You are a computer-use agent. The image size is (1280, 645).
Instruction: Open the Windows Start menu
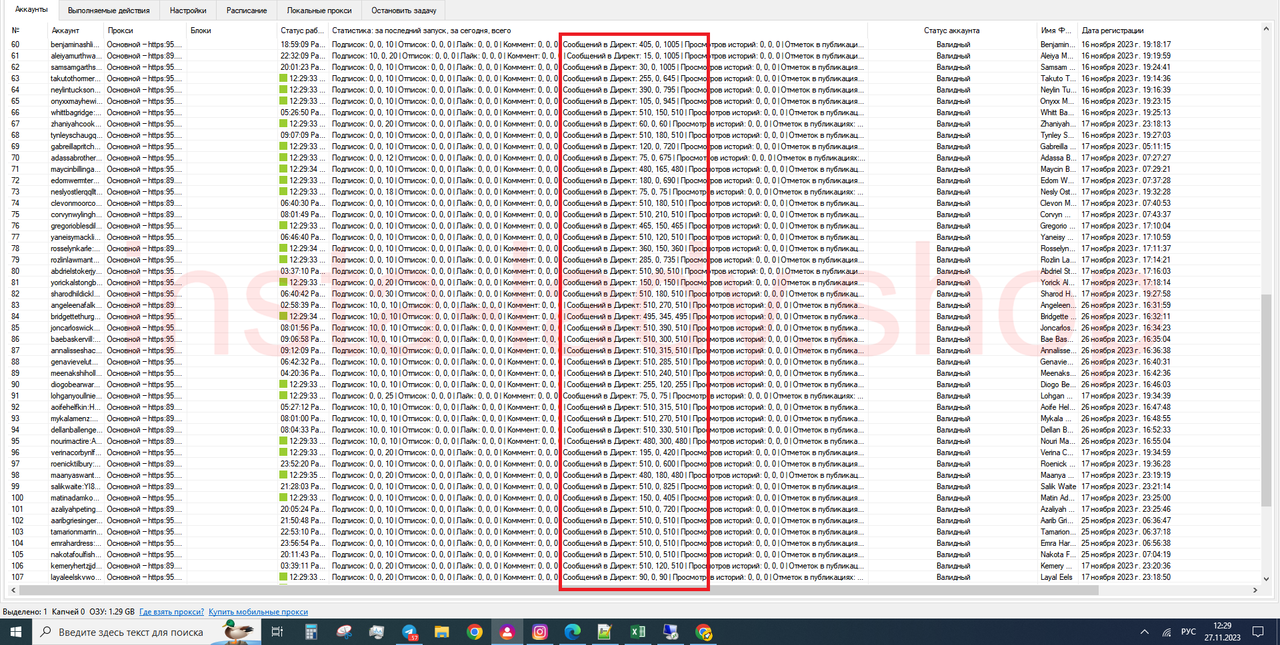tap(15, 632)
